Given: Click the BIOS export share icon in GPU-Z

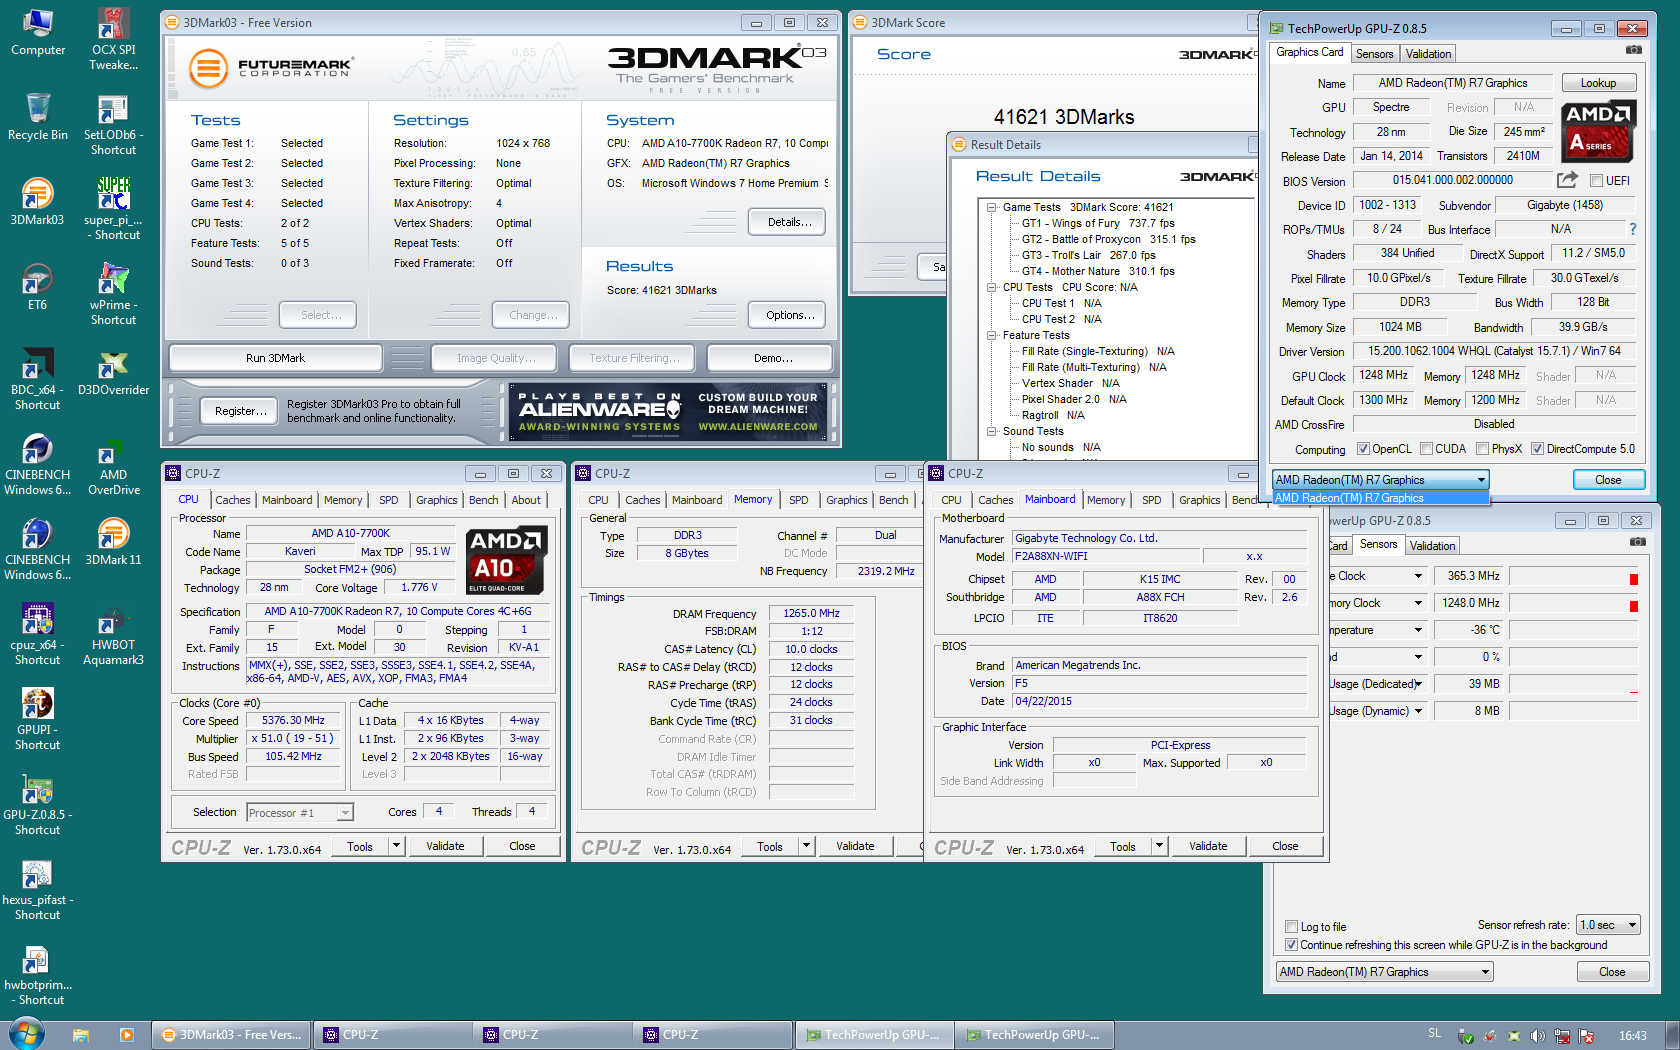Looking at the screenshot, I should tap(1567, 180).
